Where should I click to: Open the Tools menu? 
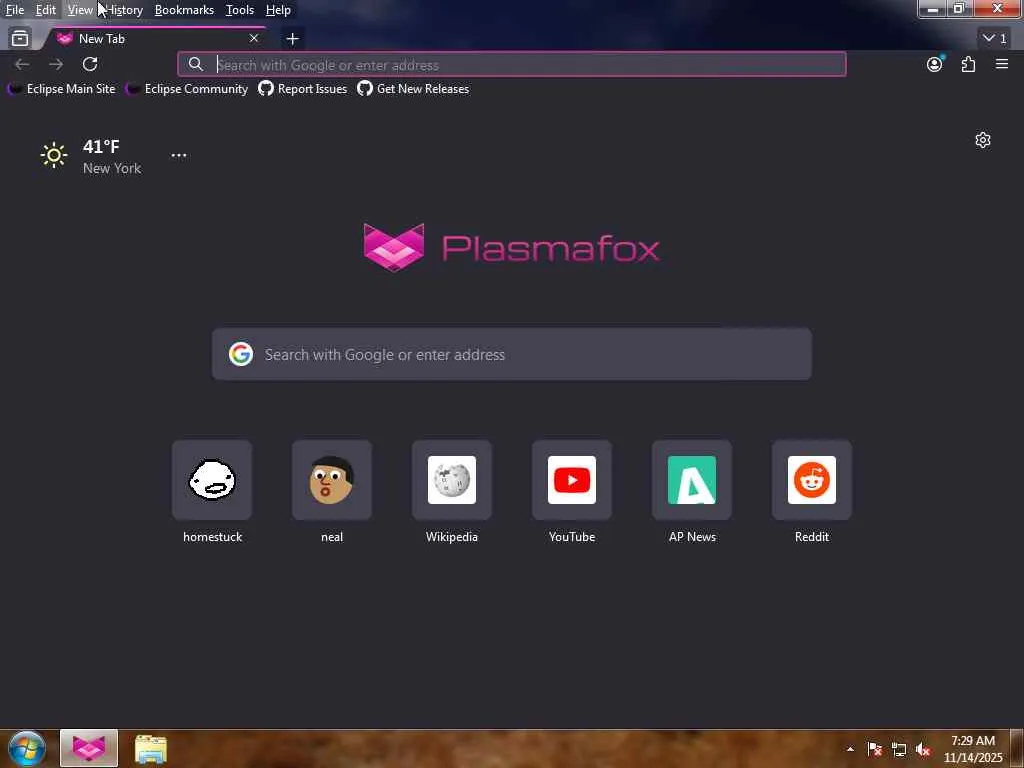point(240,10)
